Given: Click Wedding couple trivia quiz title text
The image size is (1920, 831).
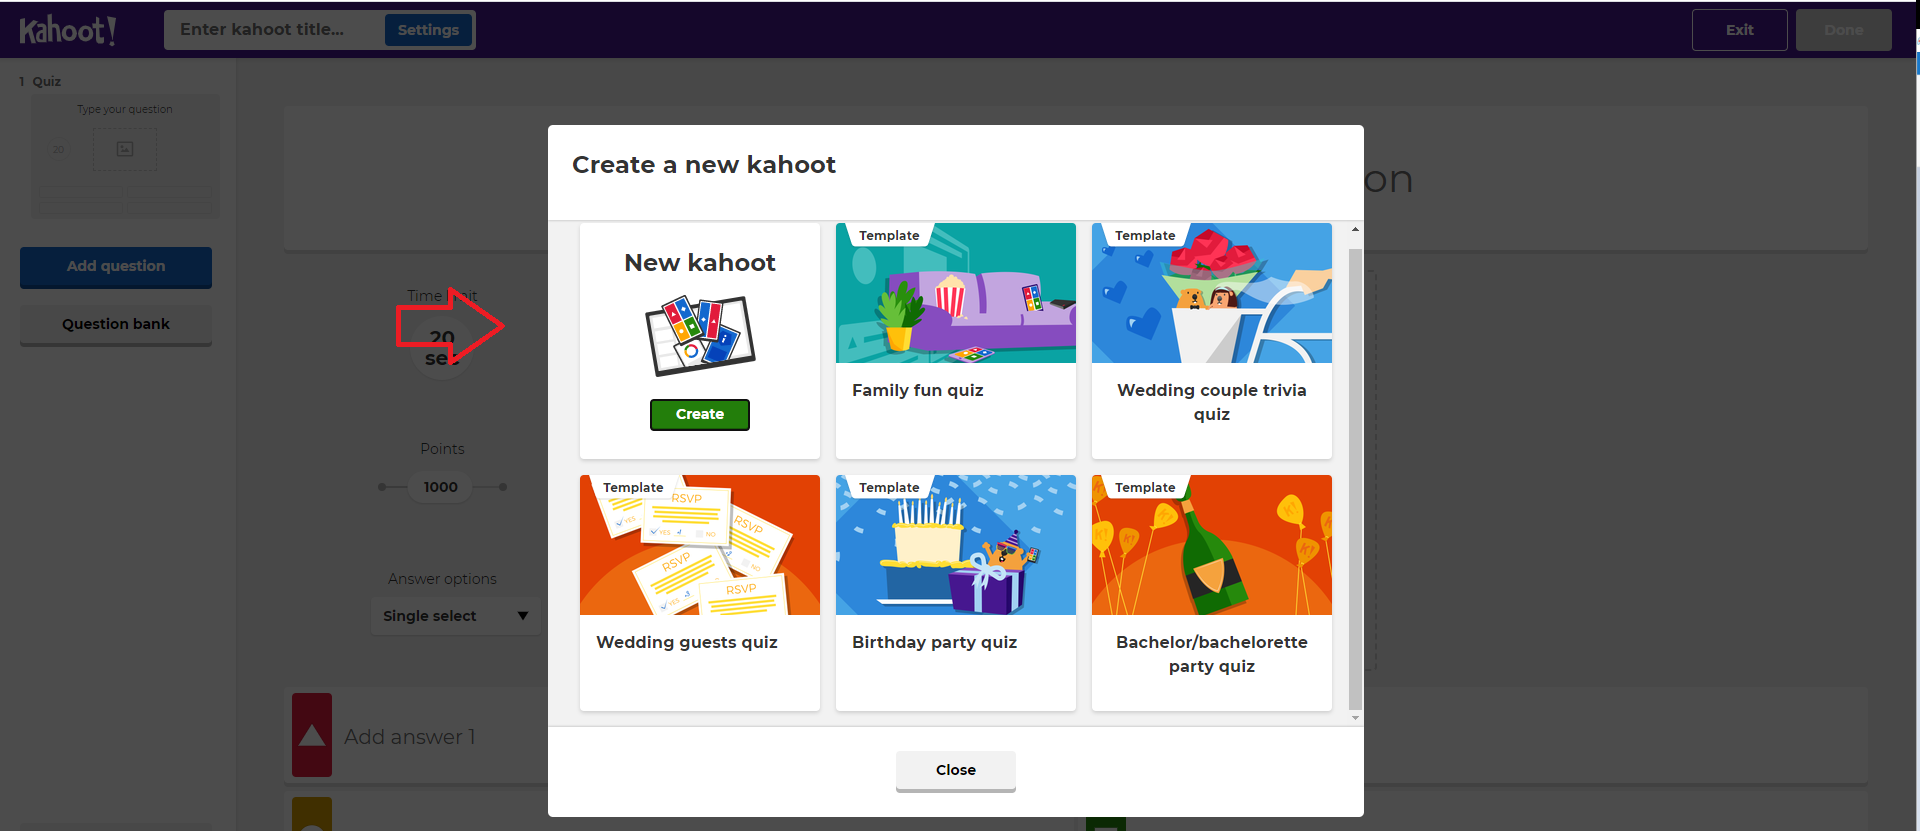Looking at the screenshot, I should tap(1212, 402).
